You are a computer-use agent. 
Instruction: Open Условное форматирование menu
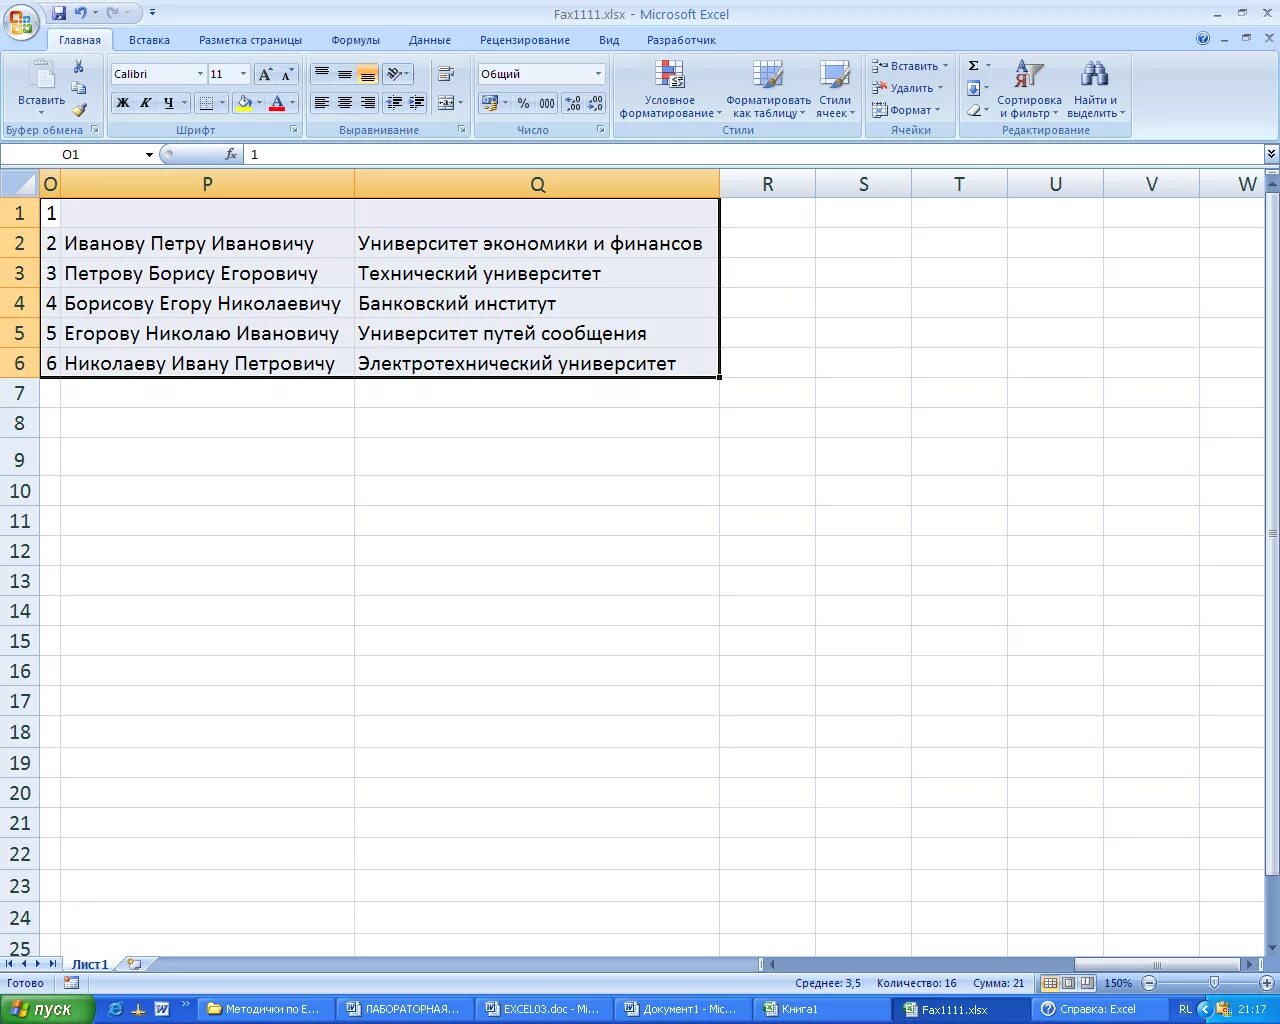[x=670, y=89]
